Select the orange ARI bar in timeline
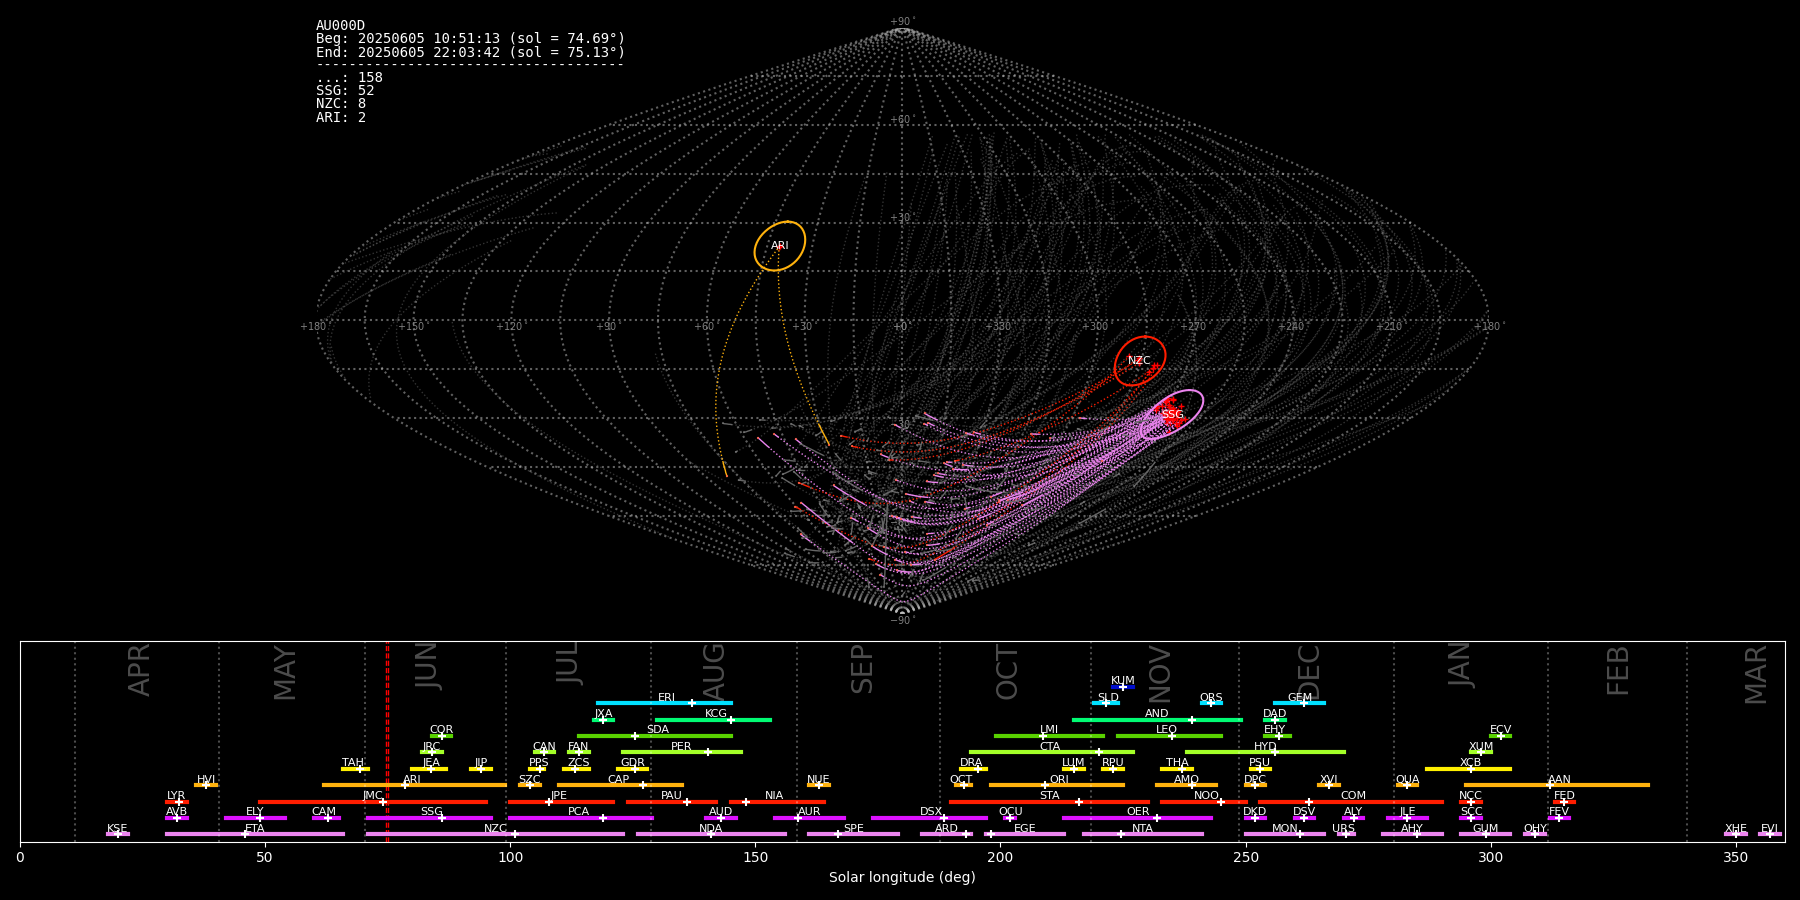 (414, 785)
